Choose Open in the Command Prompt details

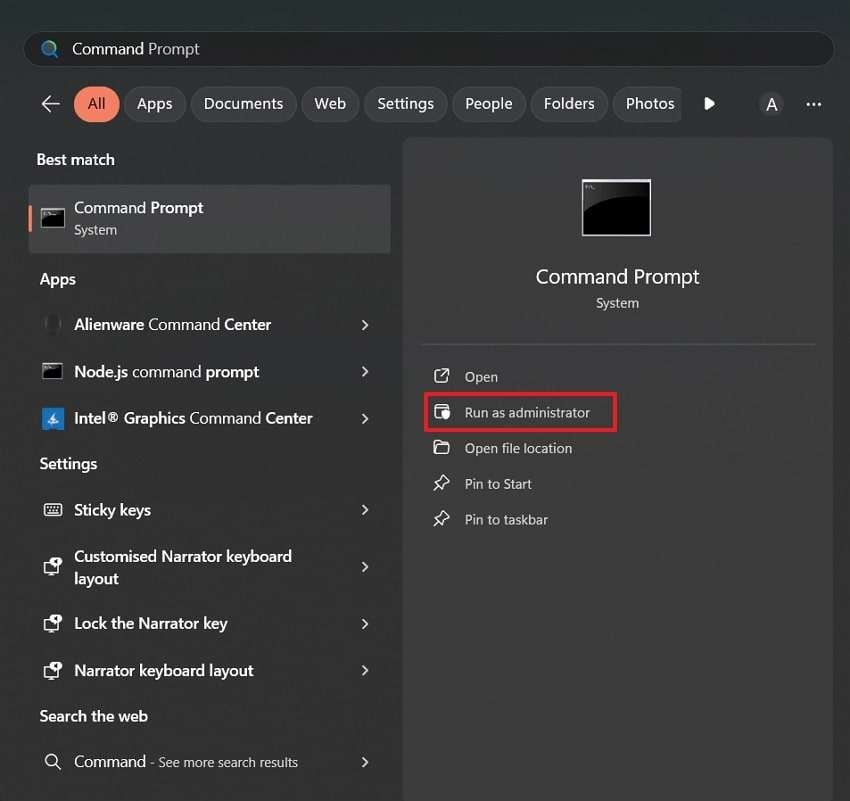[x=481, y=377]
